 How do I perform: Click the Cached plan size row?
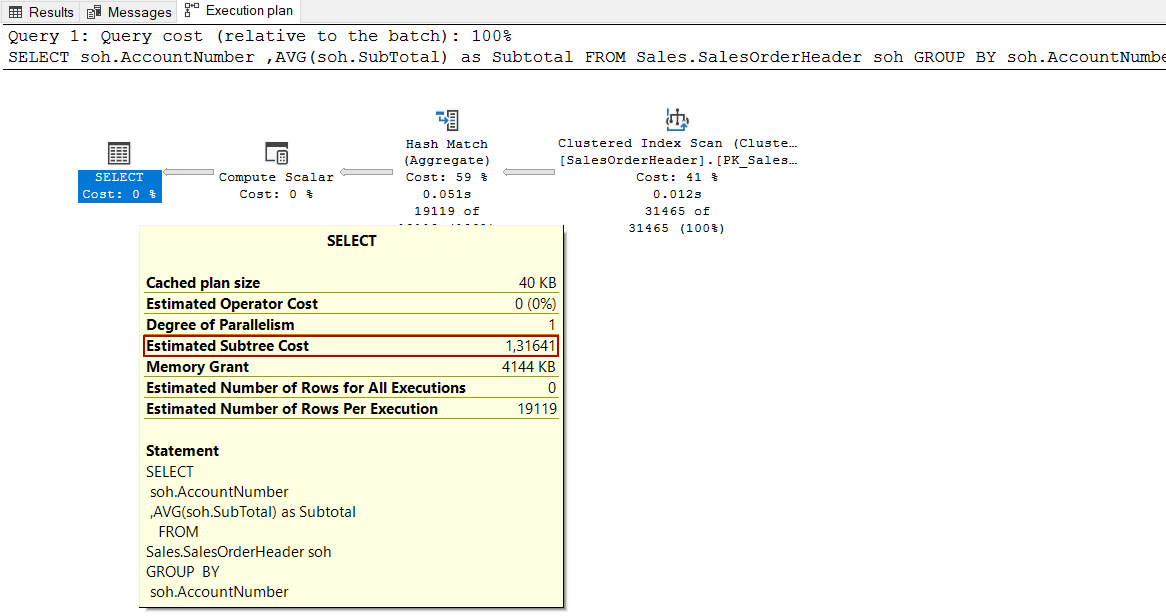tap(351, 283)
